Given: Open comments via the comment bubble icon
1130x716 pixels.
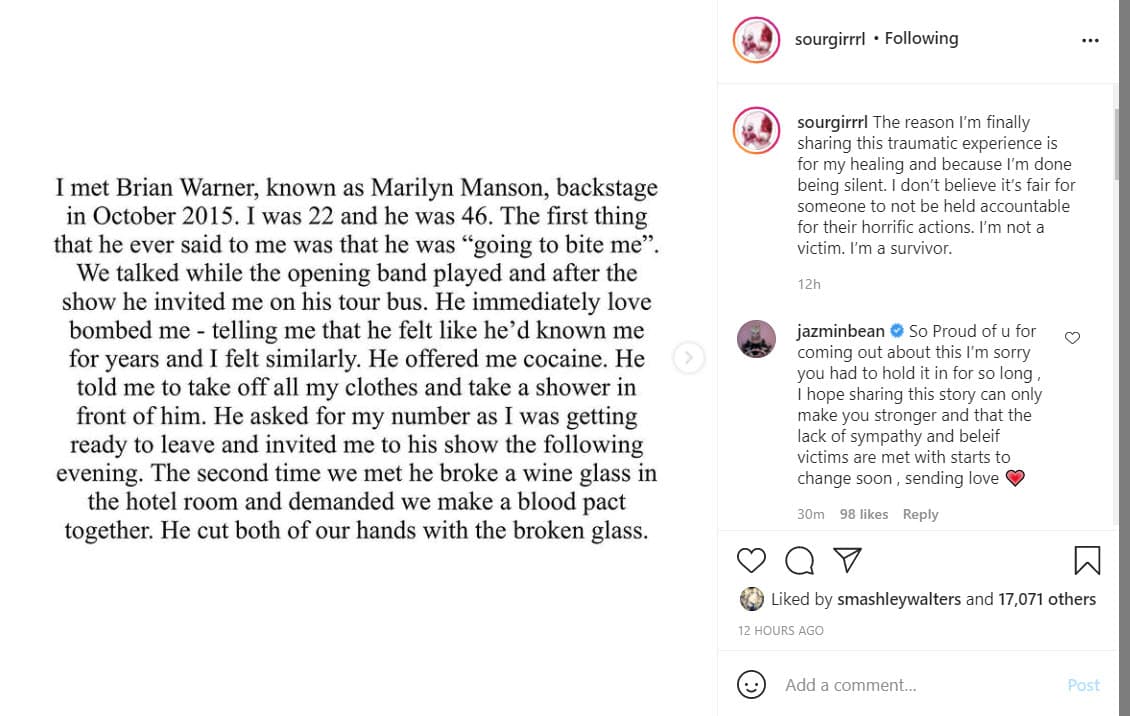Looking at the screenshot, I should pyautogui.click(x=799, y=560).
